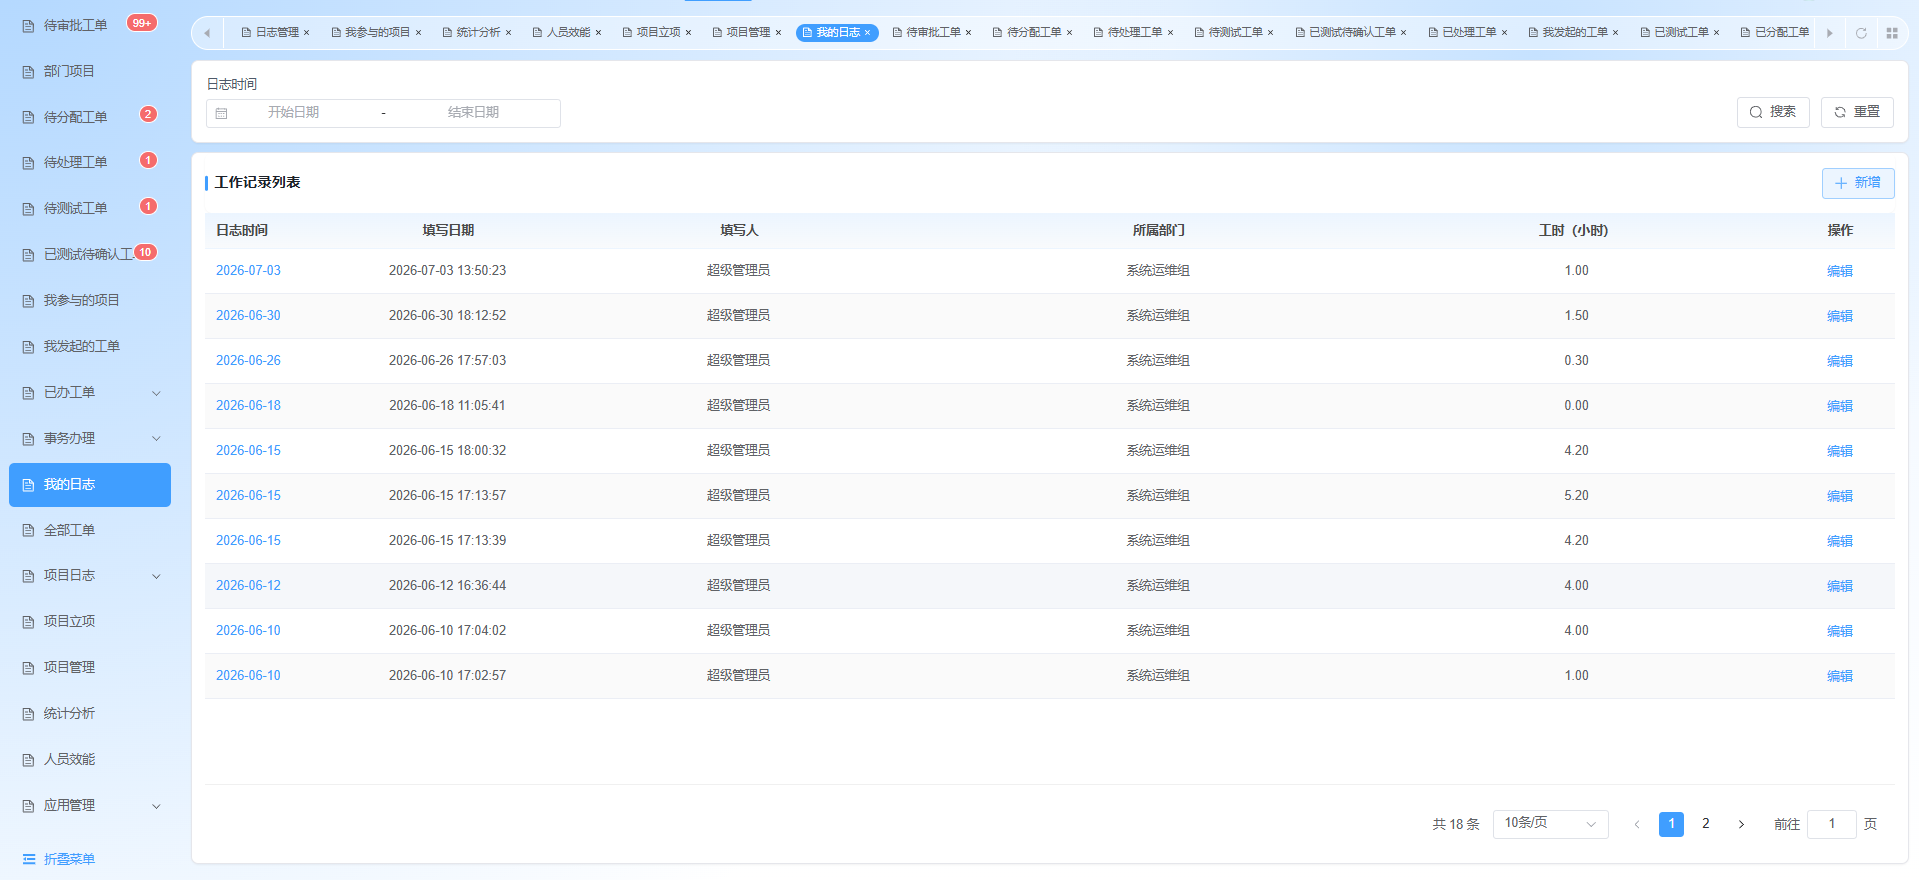Image resolution: width=1919 pixels, height=880 pixels.
Task: Click the badge 2 on 待分配工单
Action: click(148, 114)
